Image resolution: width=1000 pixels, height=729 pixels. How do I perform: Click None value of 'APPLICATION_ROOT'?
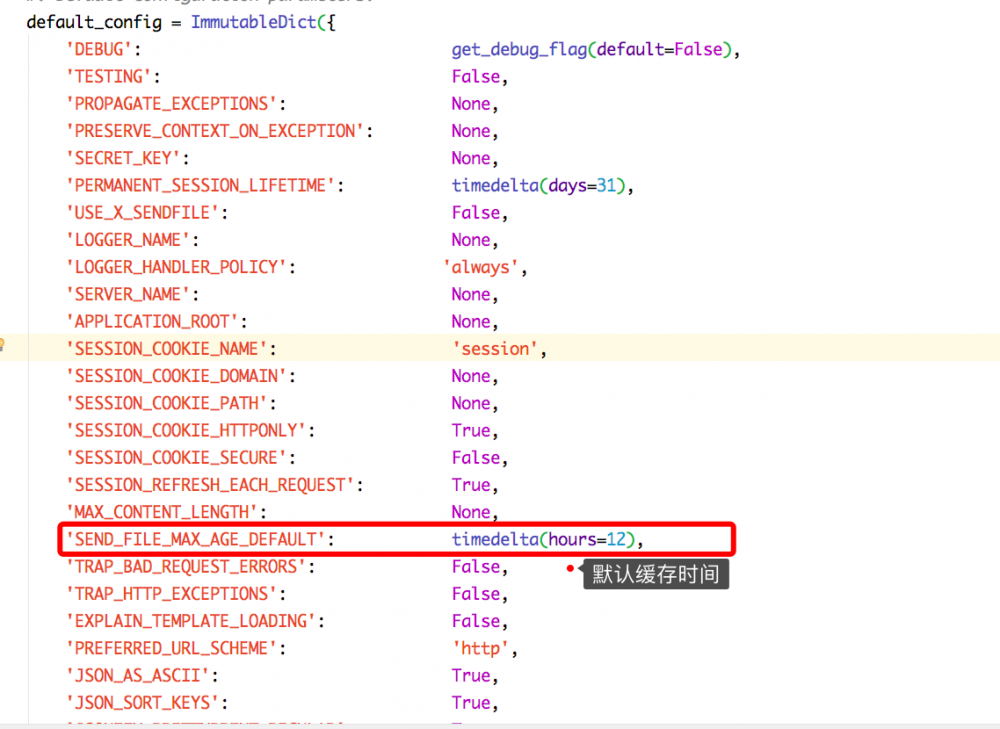pos(471,322)
